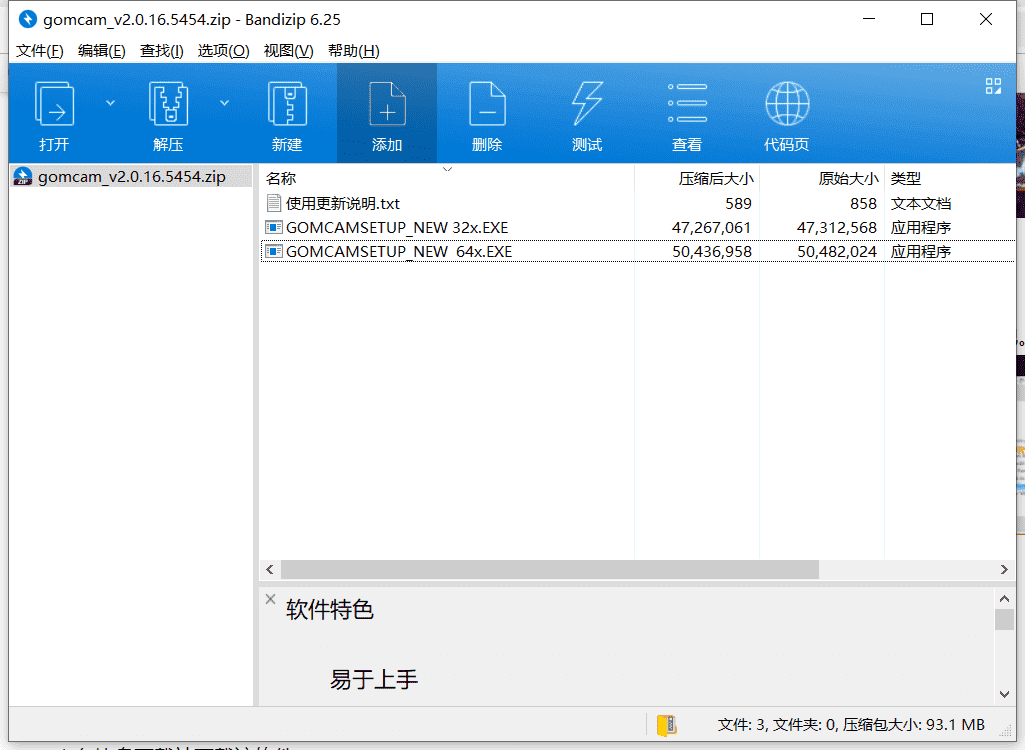Click the application icon of the 32x.EXE file
The height and width of the screenshot is (750, 1025).
(x=274, y=228)
